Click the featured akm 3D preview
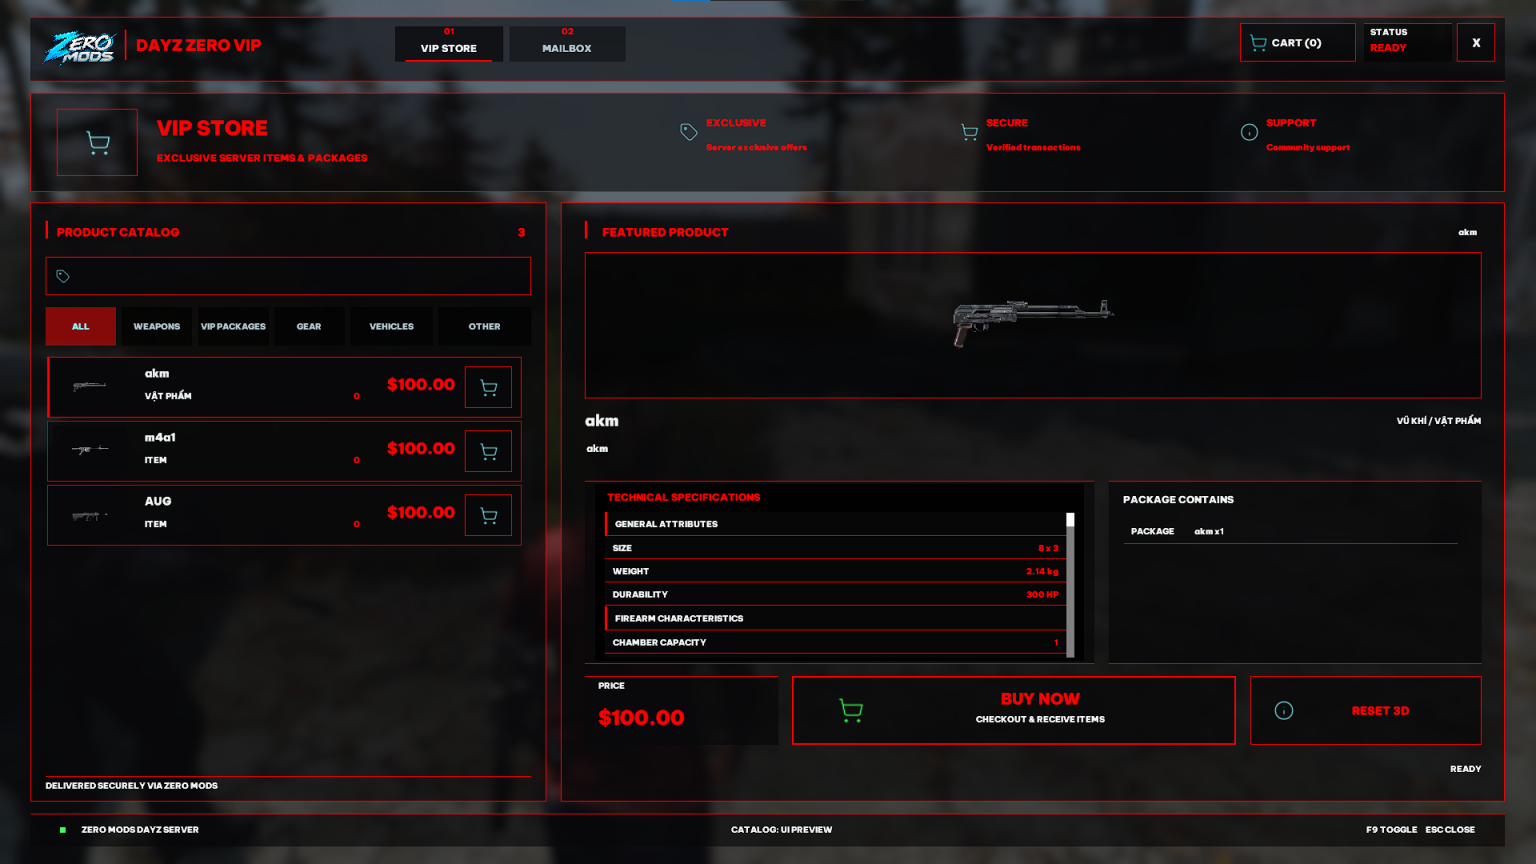The width and height of the screenshot is (1536, 864). tap(1033, 325)
